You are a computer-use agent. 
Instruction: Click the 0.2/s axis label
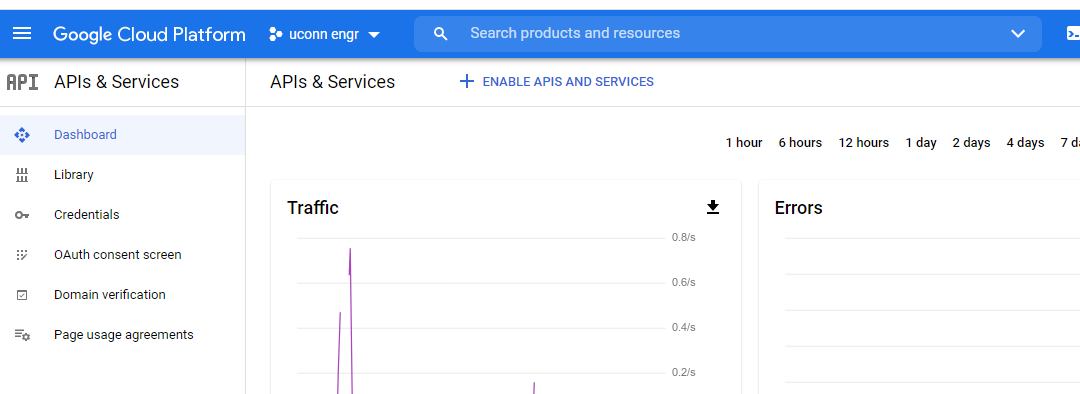(683, 373)
